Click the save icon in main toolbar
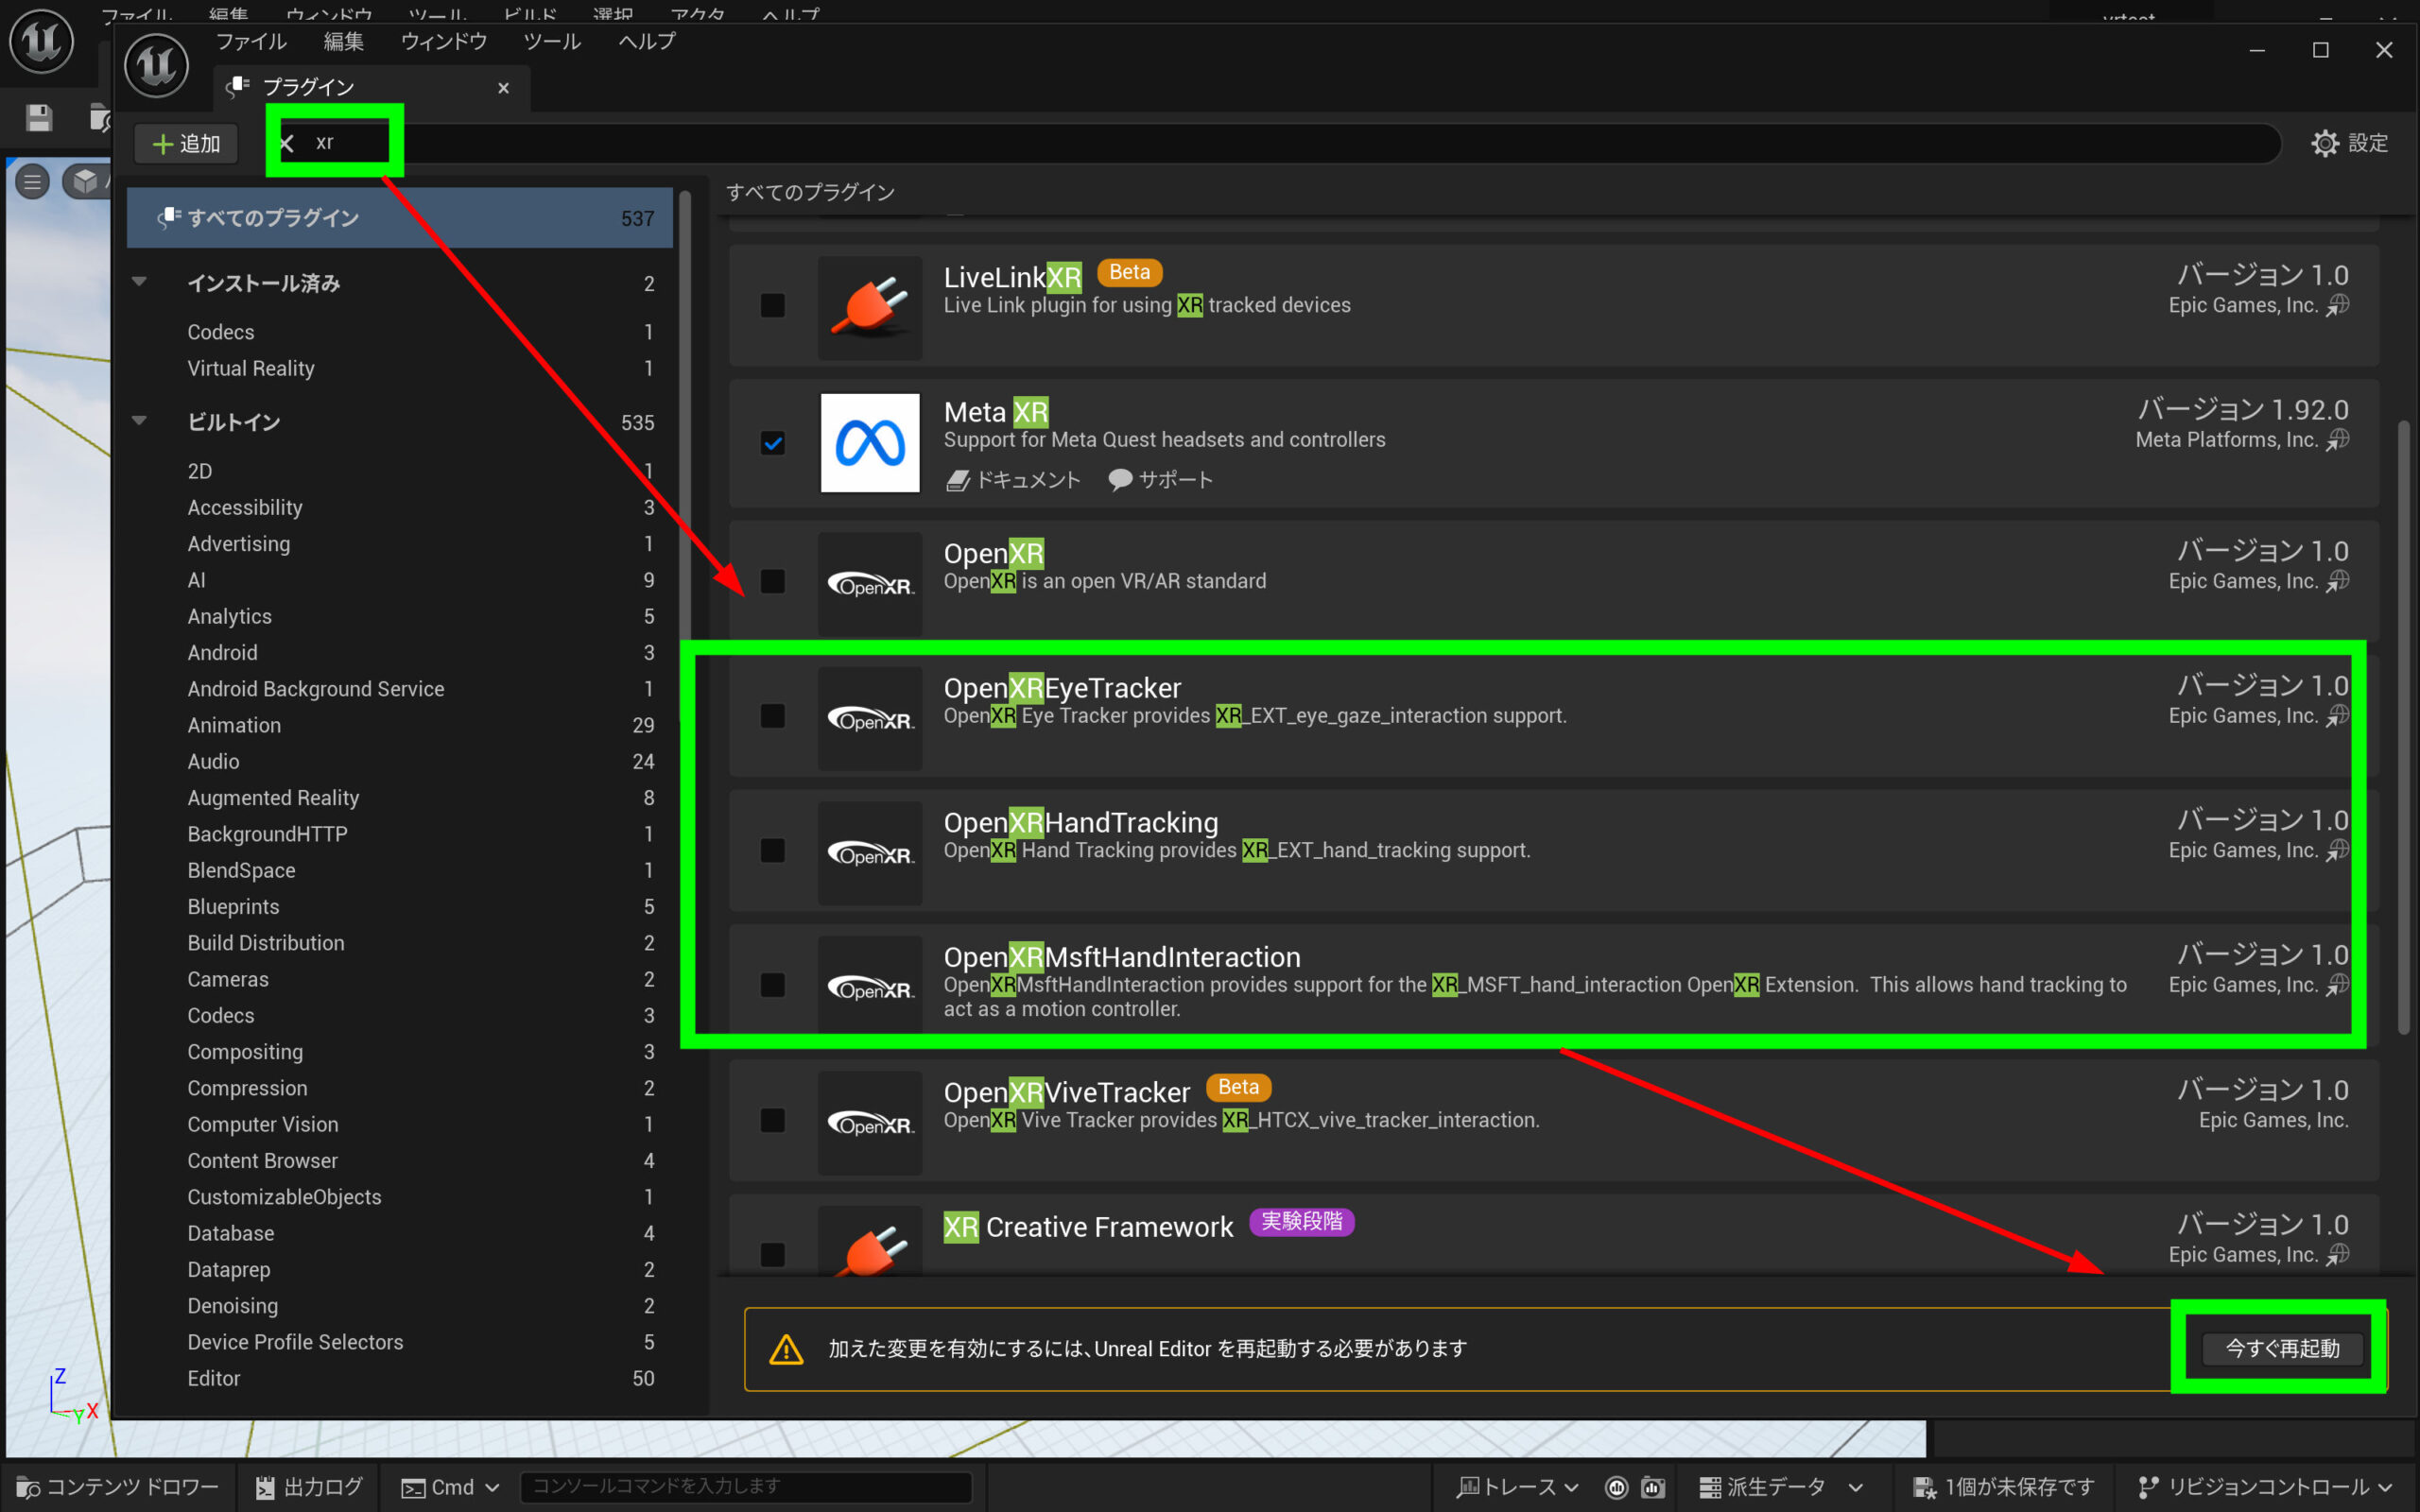Screen dimensions: 2420x1512 tap(39, 118)
